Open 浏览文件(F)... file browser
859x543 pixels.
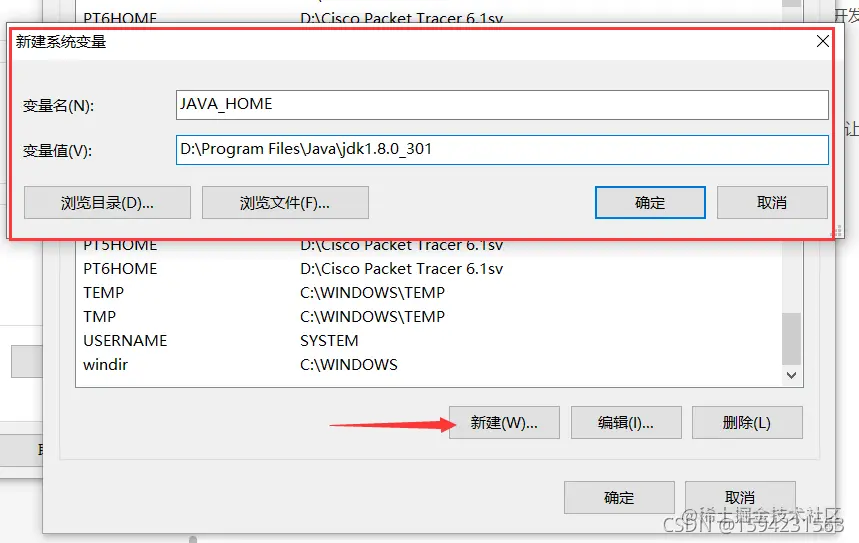coord(285,203)
